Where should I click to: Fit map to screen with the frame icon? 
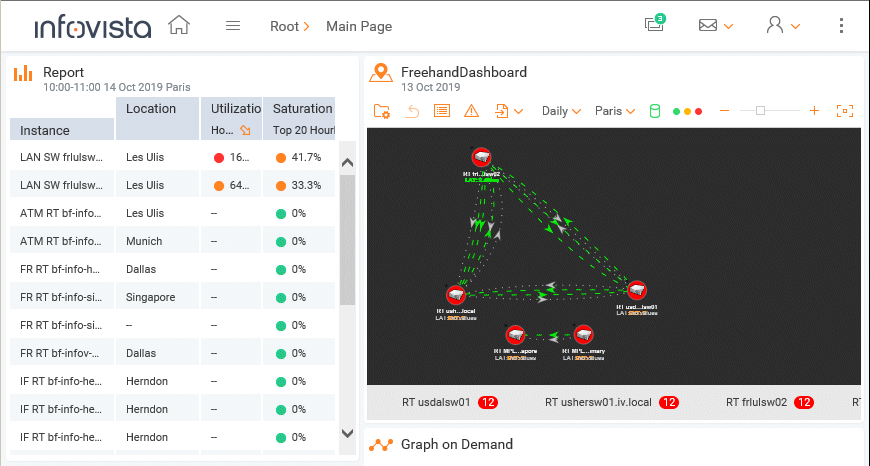click(x=844, y=111)
